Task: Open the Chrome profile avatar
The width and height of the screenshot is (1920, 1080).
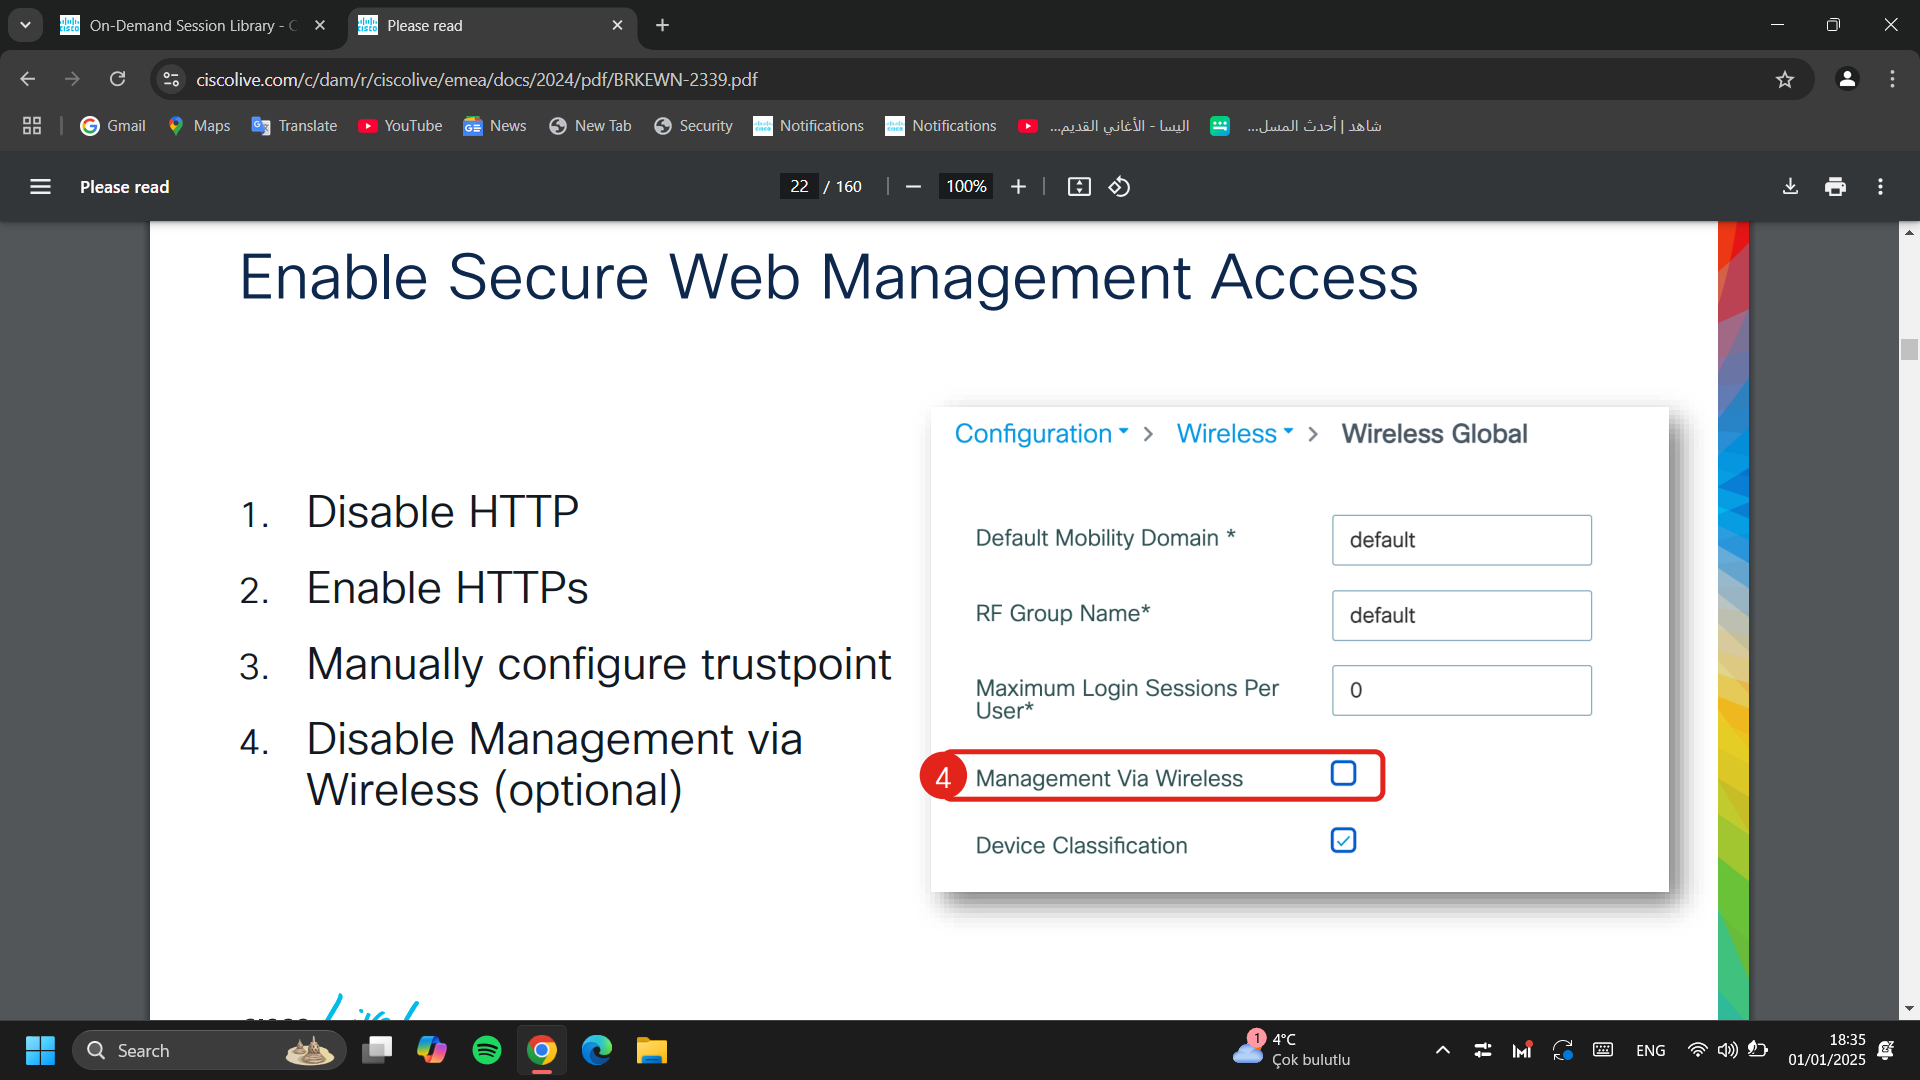Action: click(x=1847, y=79)
